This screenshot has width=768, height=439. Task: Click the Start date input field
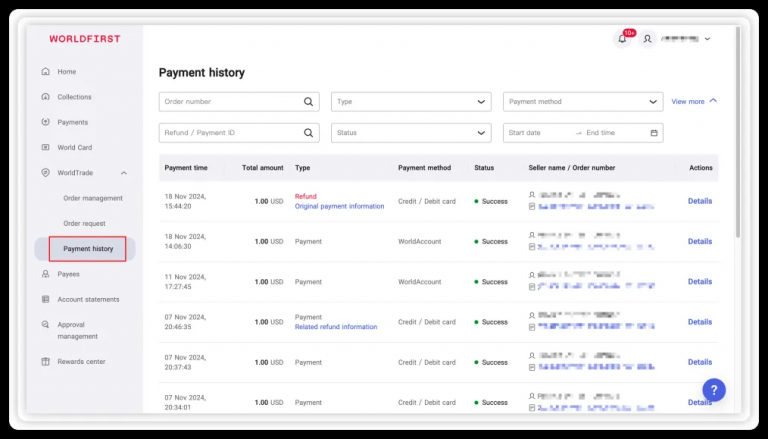[538, 133]
